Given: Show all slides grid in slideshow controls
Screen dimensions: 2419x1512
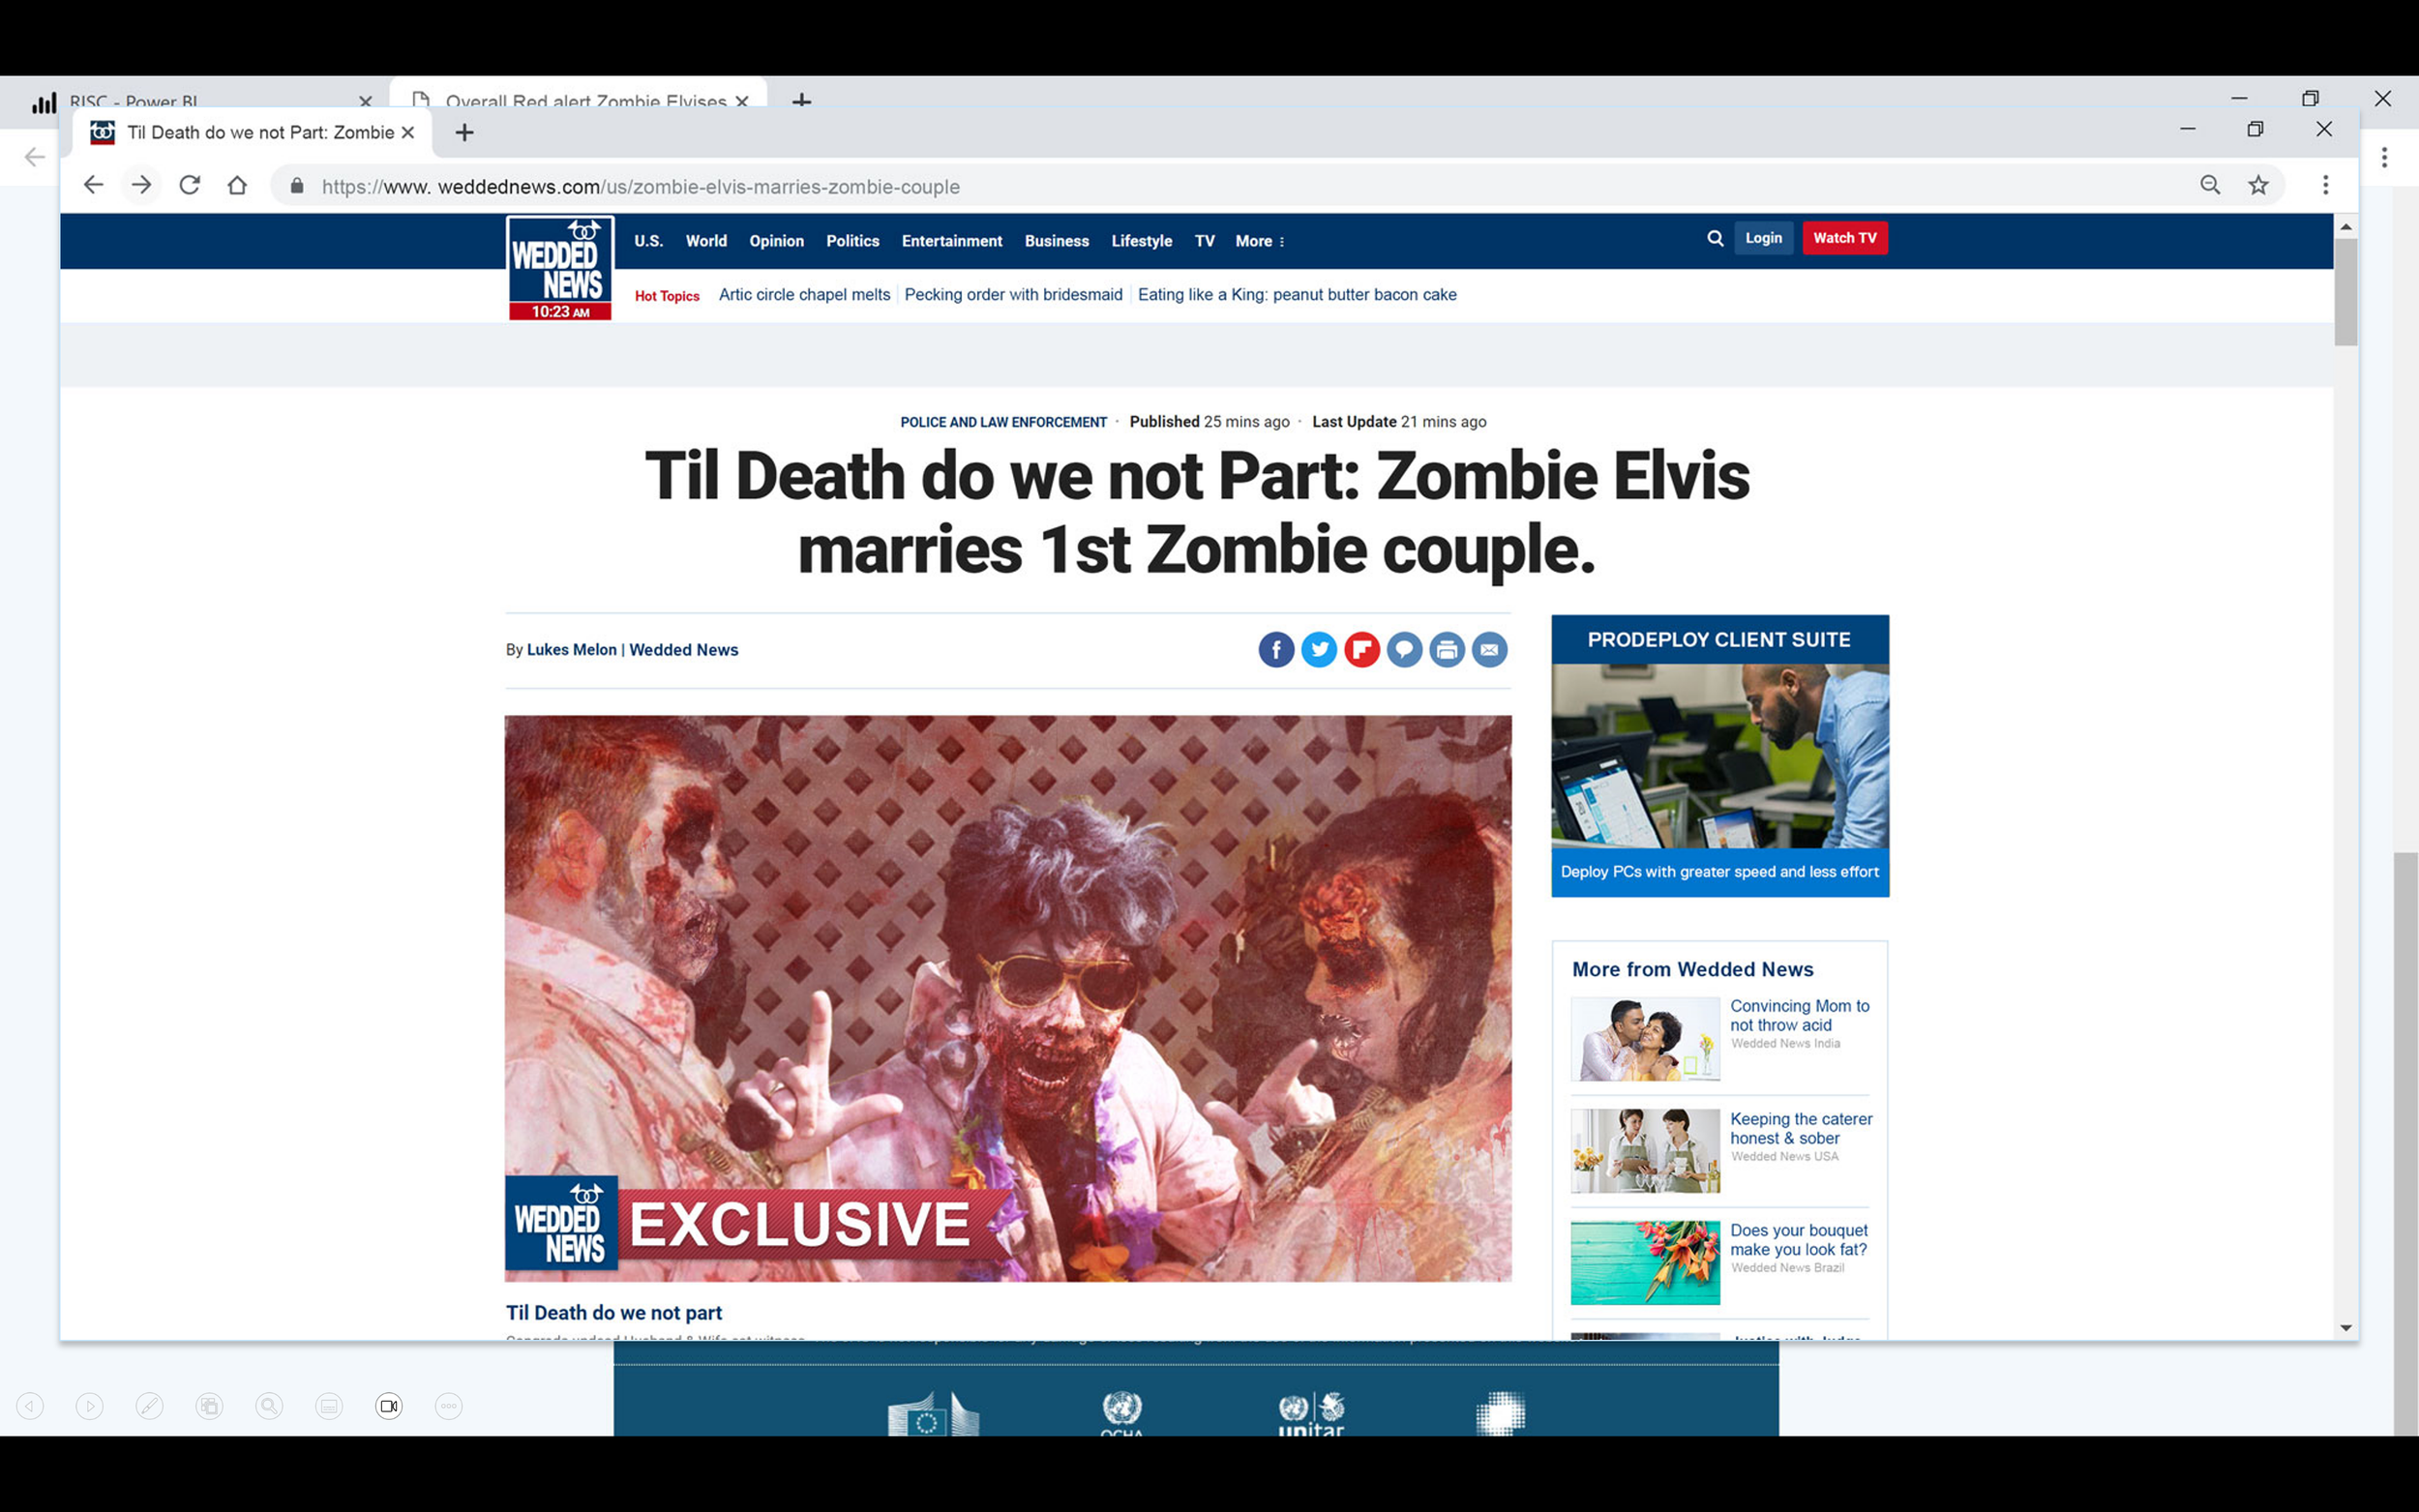Looking at the screenshot, I should click(x=209, y=1406).
